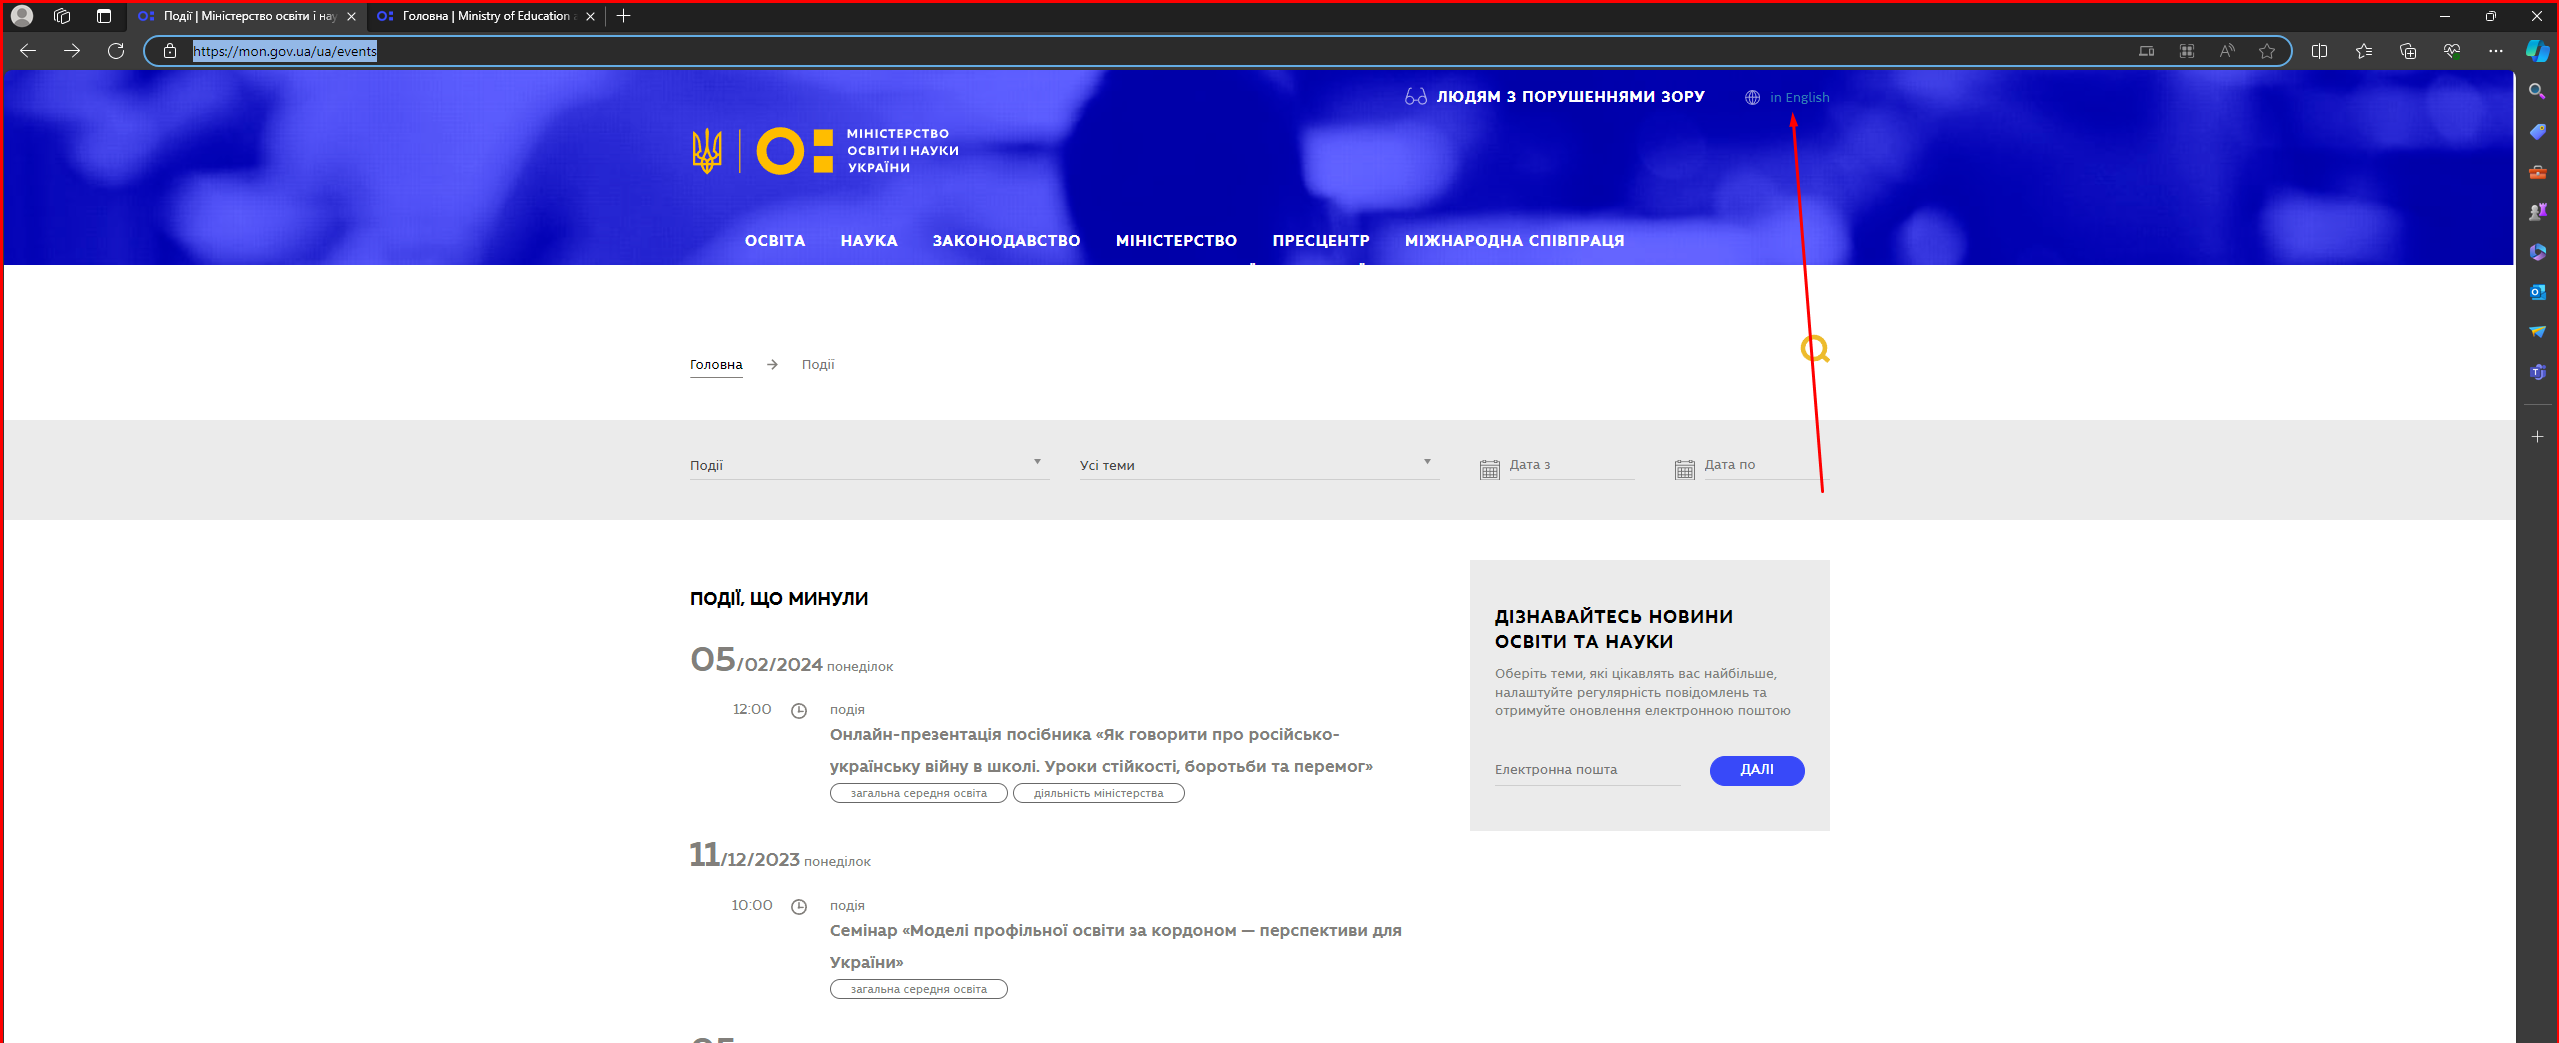Expand the 'Події' type dropdown
The height and width of the screenshot is (1043, 2559).
pos(868,465)
